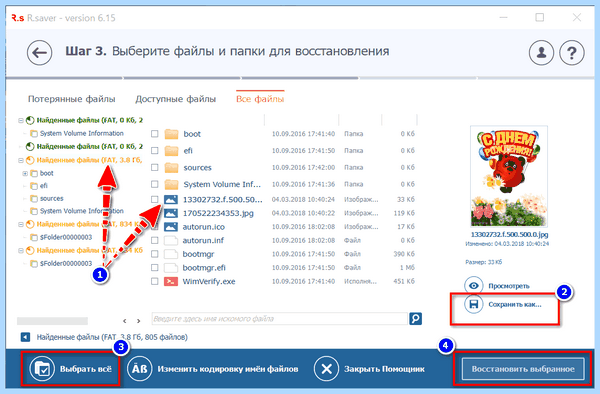The width and height of the screenshot is (600, 394).
Task: Click the tree horizontal scrollbar thumb
Action: [x=52, y=321]
